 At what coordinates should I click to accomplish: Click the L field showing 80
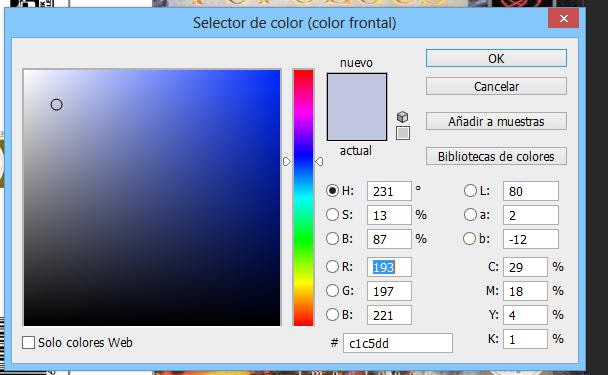point(530,191)
